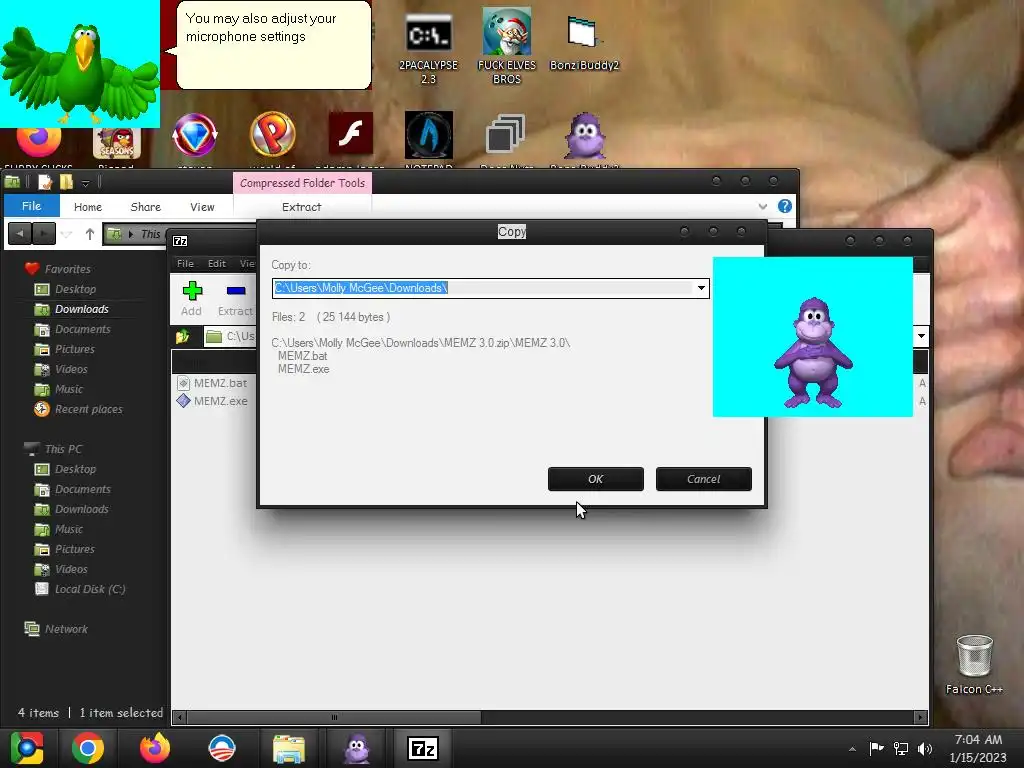
Task: Open BonziBuddy from the taskbar
Action: coord(357,748)
